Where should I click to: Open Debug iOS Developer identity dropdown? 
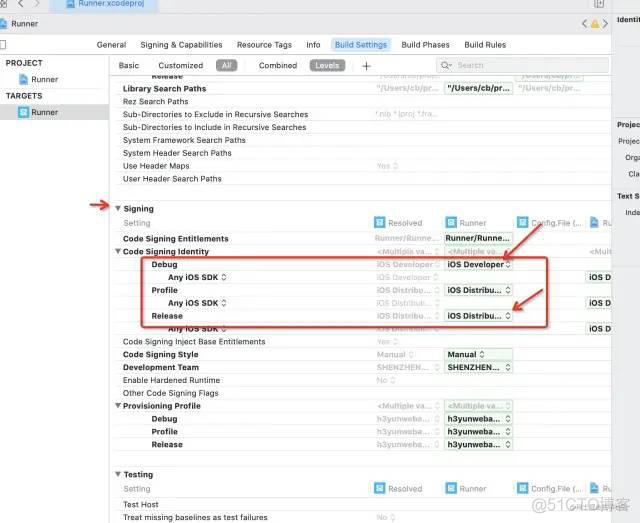478,264
